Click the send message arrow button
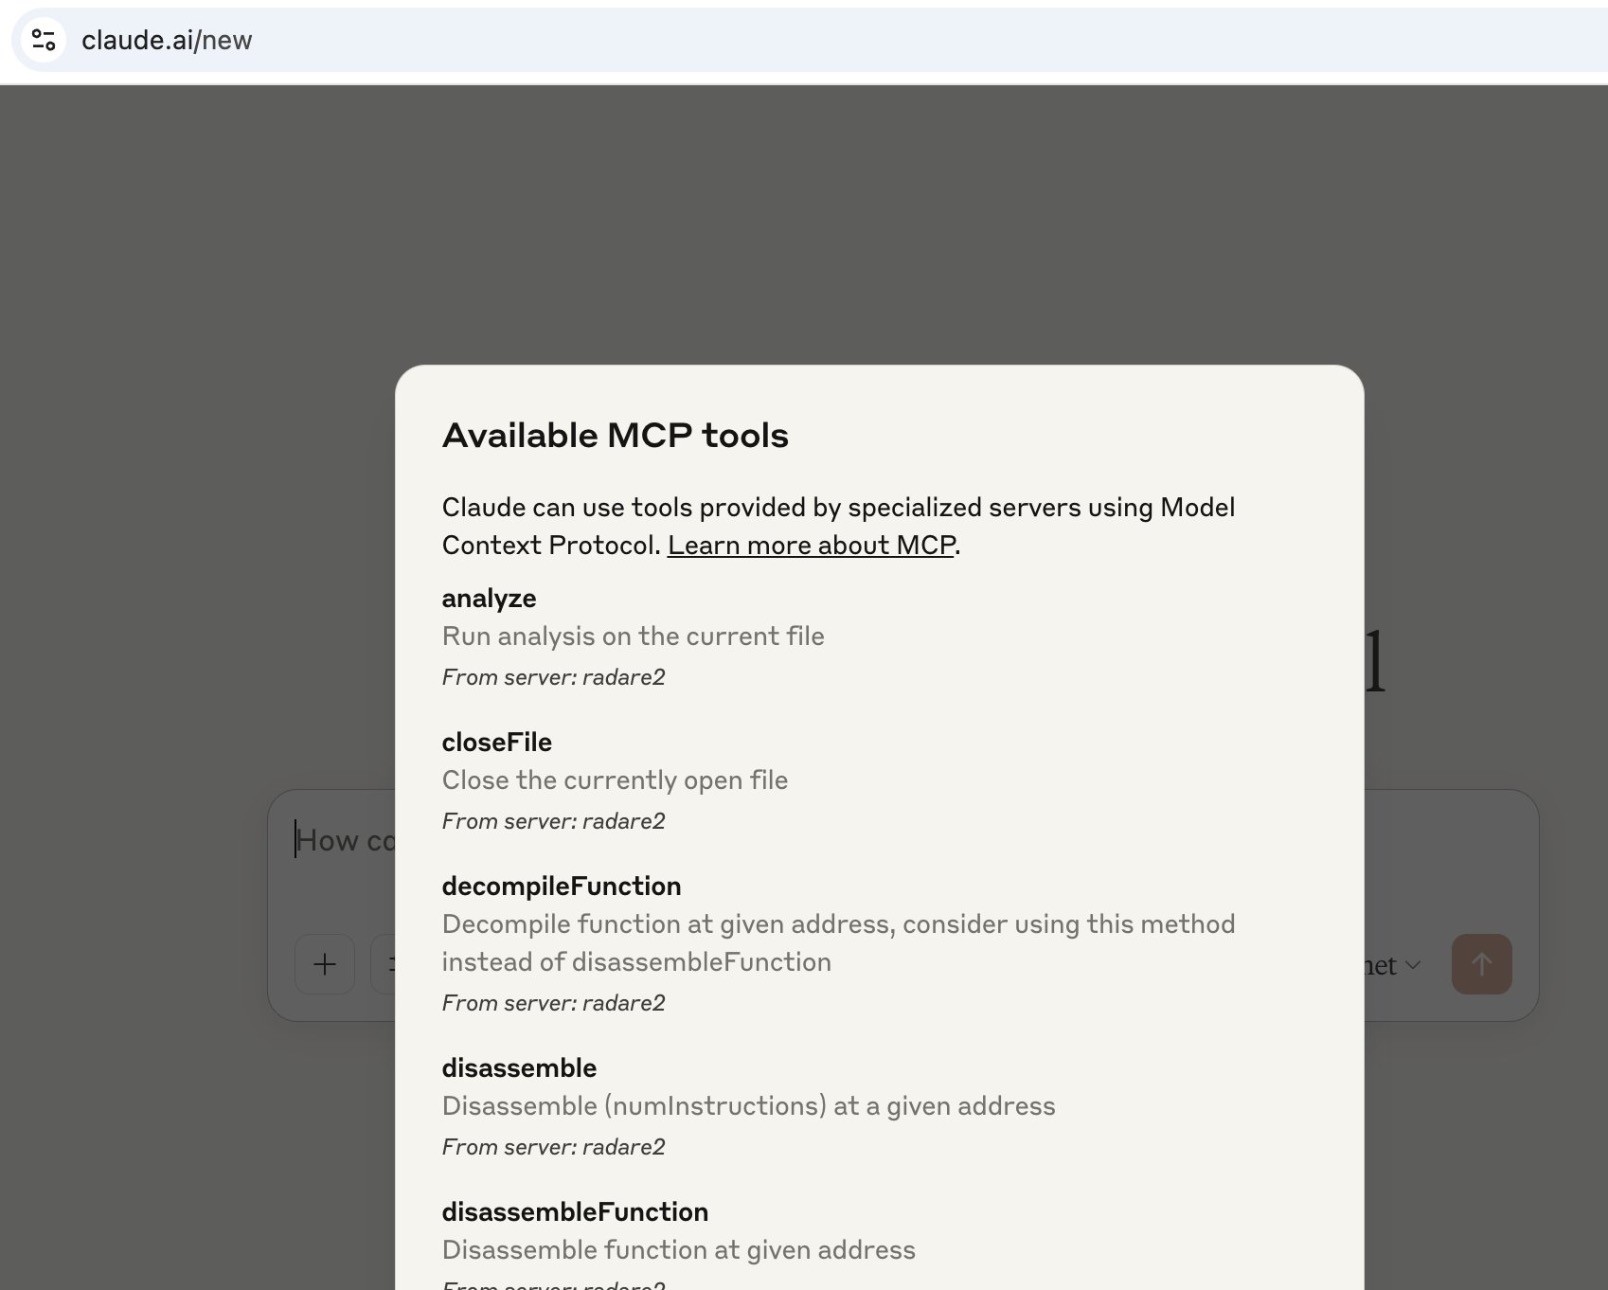 click(x=1481, y=964)
